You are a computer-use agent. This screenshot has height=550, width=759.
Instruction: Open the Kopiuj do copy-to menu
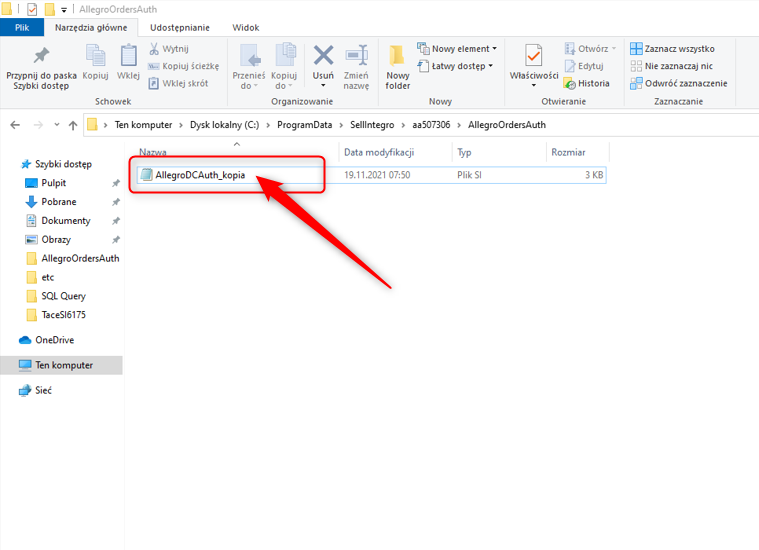coord(284,68)
